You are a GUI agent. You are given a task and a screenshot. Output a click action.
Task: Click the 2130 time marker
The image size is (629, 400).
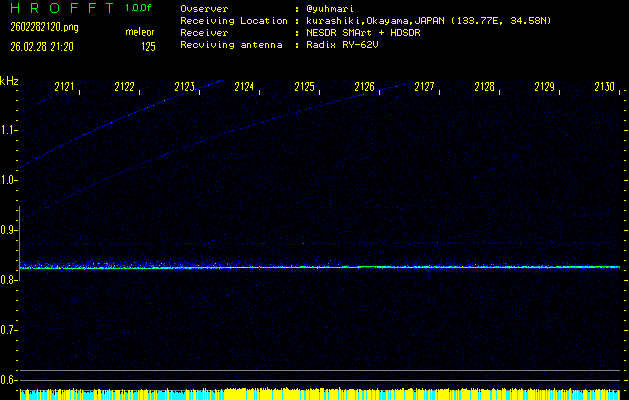tap(604, 87)
